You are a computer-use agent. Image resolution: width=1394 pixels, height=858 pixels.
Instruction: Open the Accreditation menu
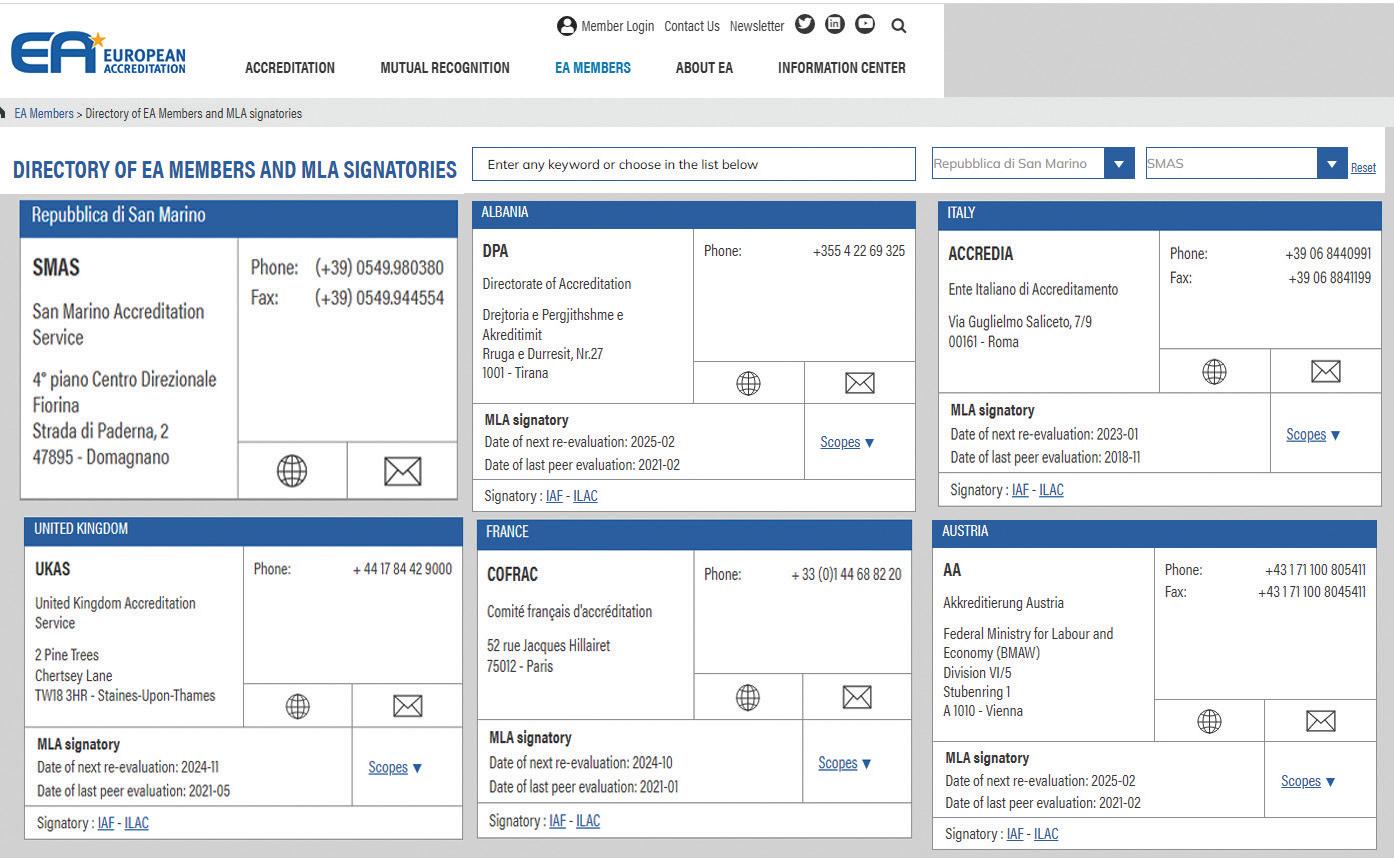[290, 68]
